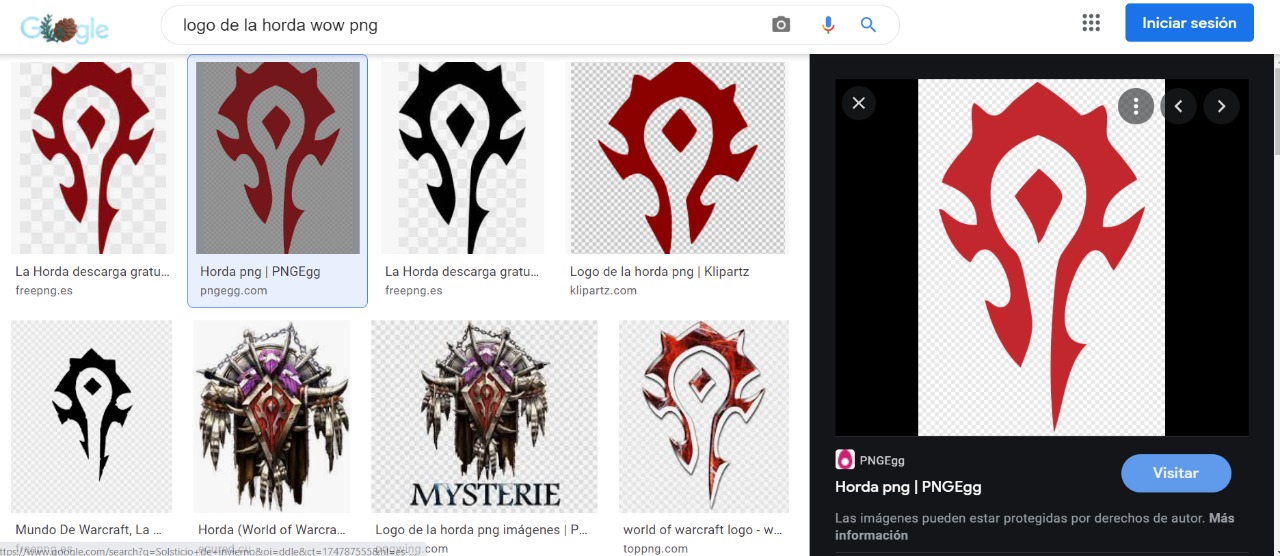
Task: Click the toppng.com source text
Action: click(x=655, y=548)
